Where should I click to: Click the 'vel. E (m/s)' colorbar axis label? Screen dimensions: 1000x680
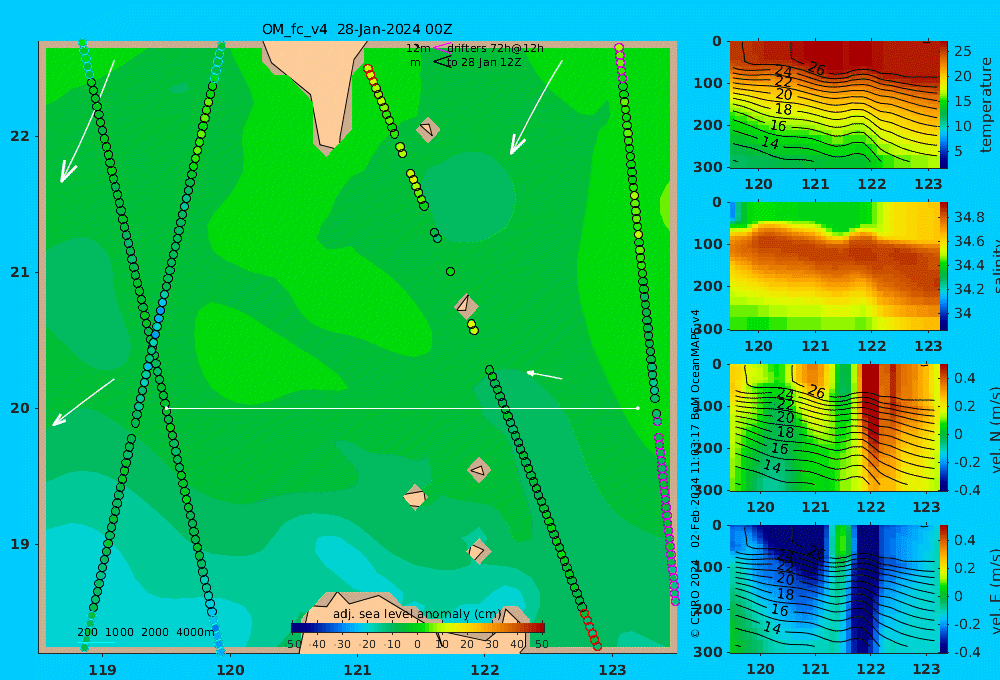tap(994, 589)
